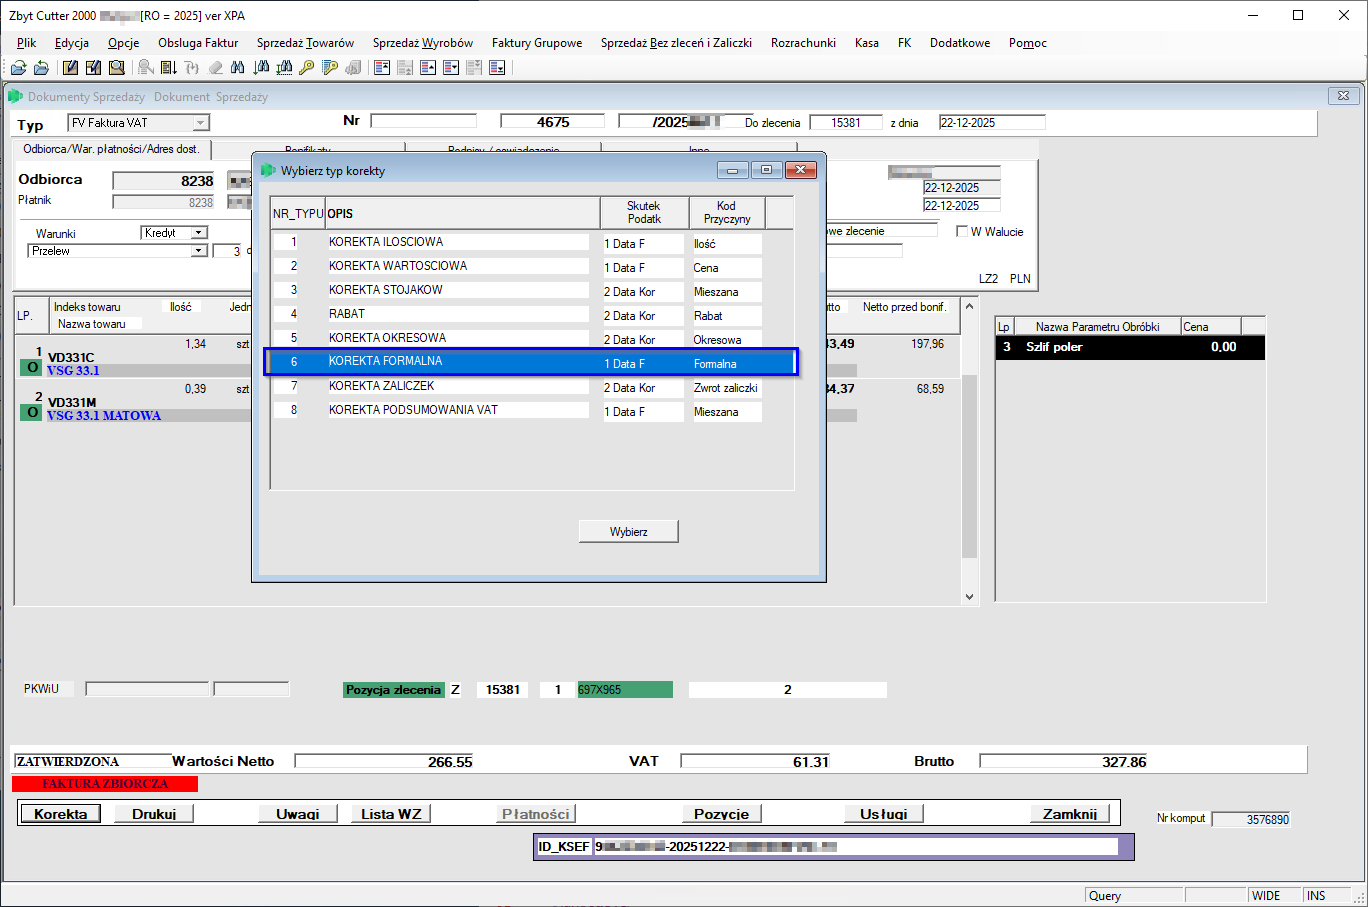1368x907 pixels.
Task: Click the Drukuj button
Action: click(x=154, y=814)
